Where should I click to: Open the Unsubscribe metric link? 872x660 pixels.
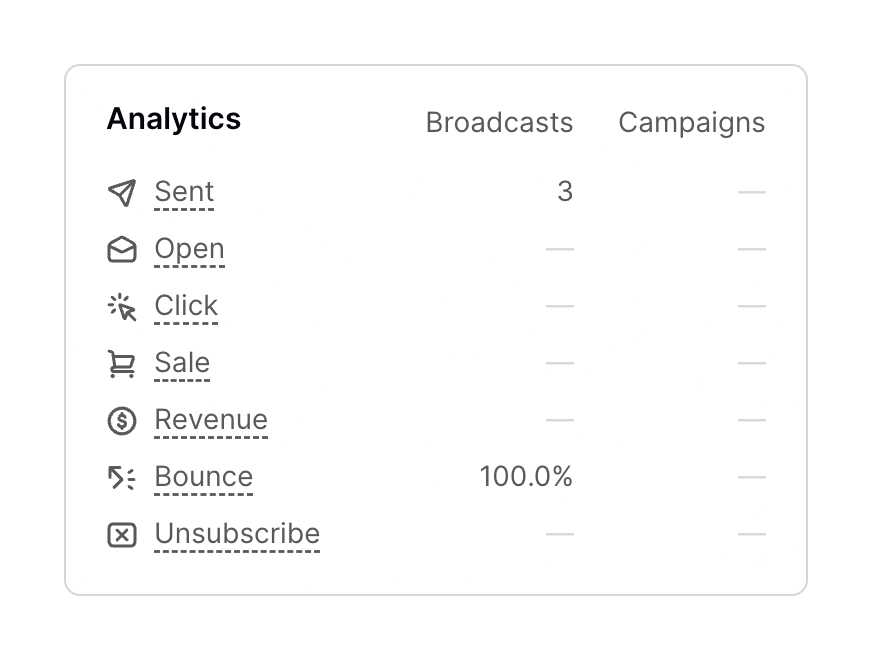237,534
